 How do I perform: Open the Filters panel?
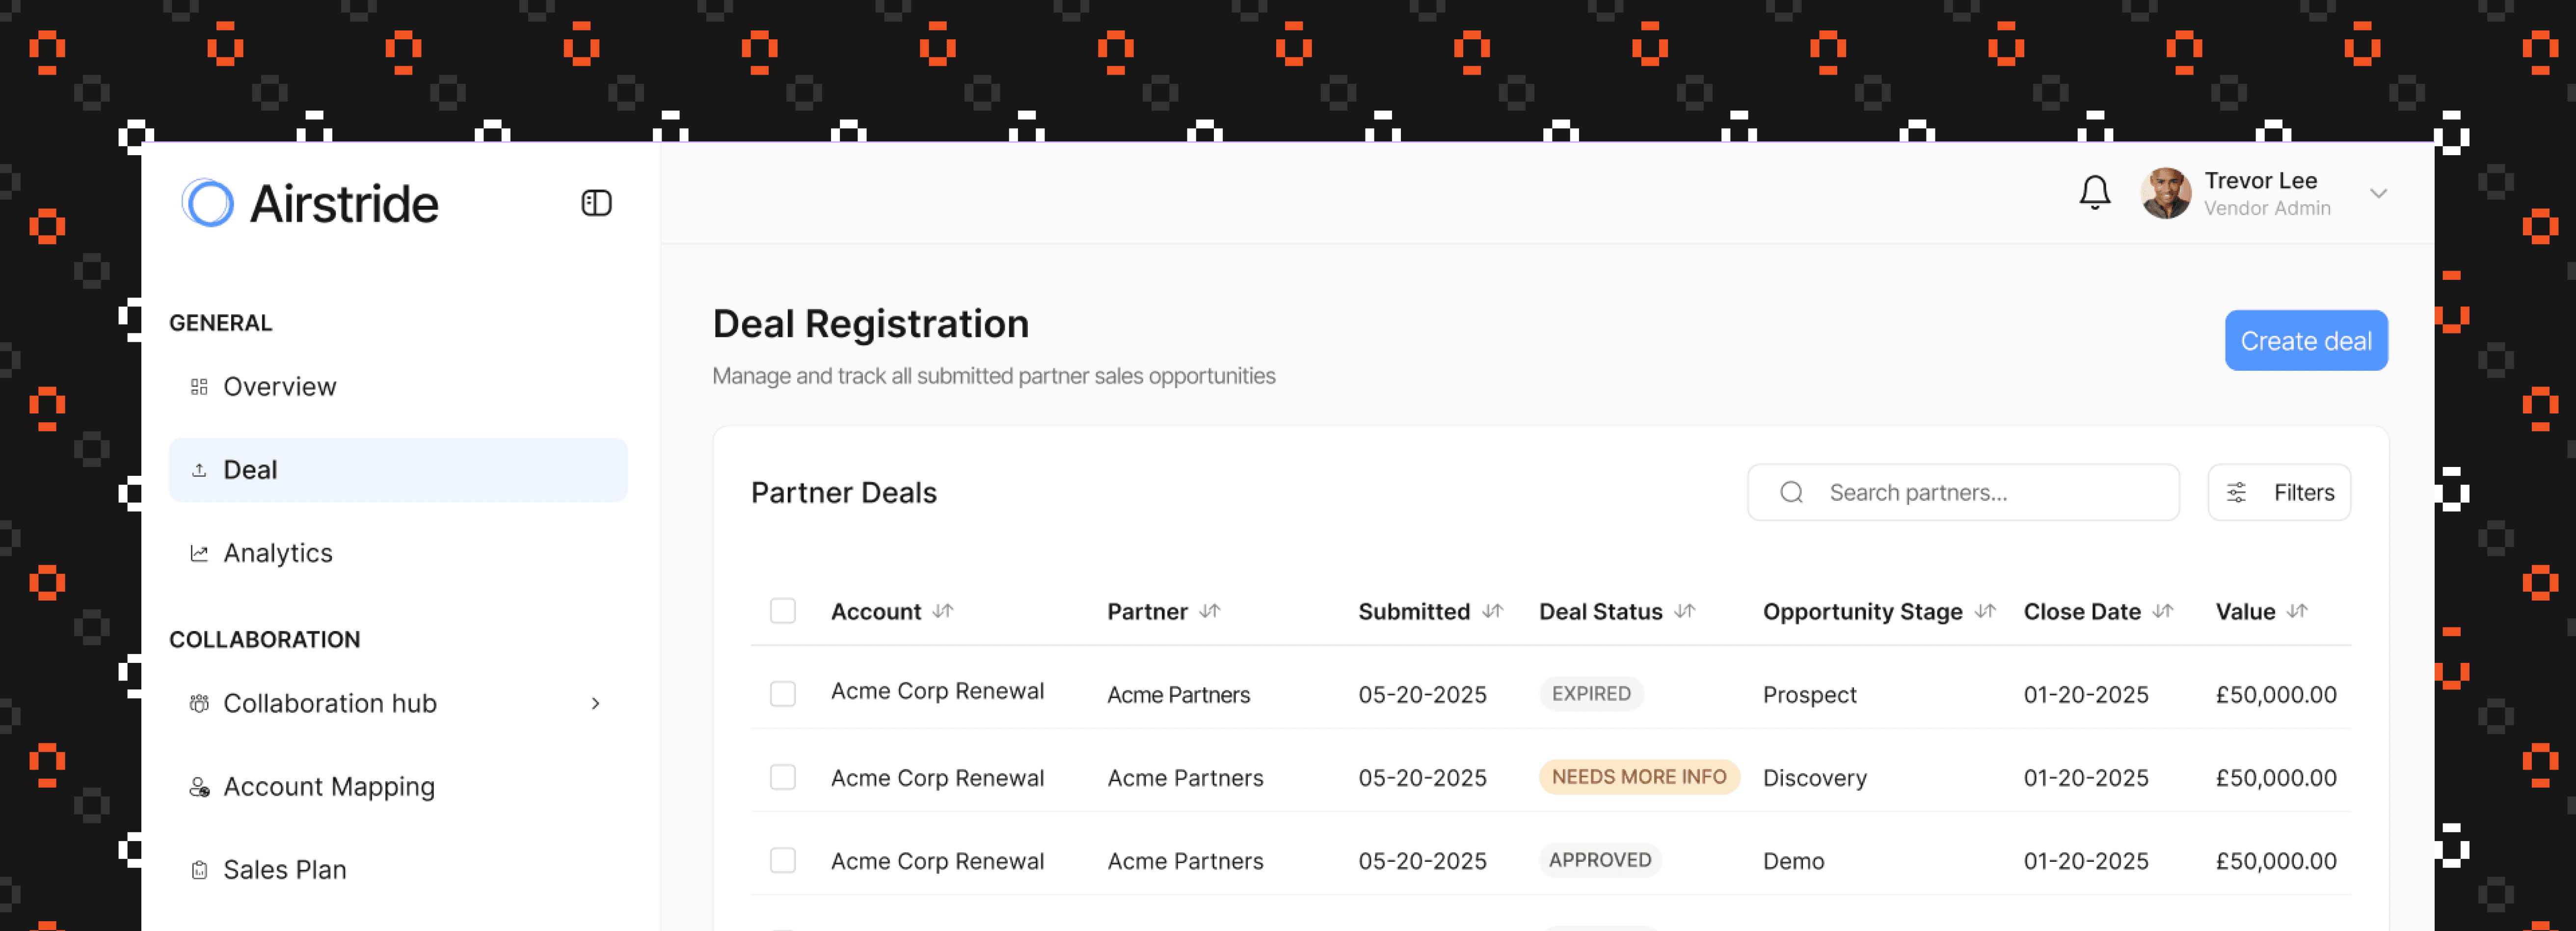(x=2279, y=492)
